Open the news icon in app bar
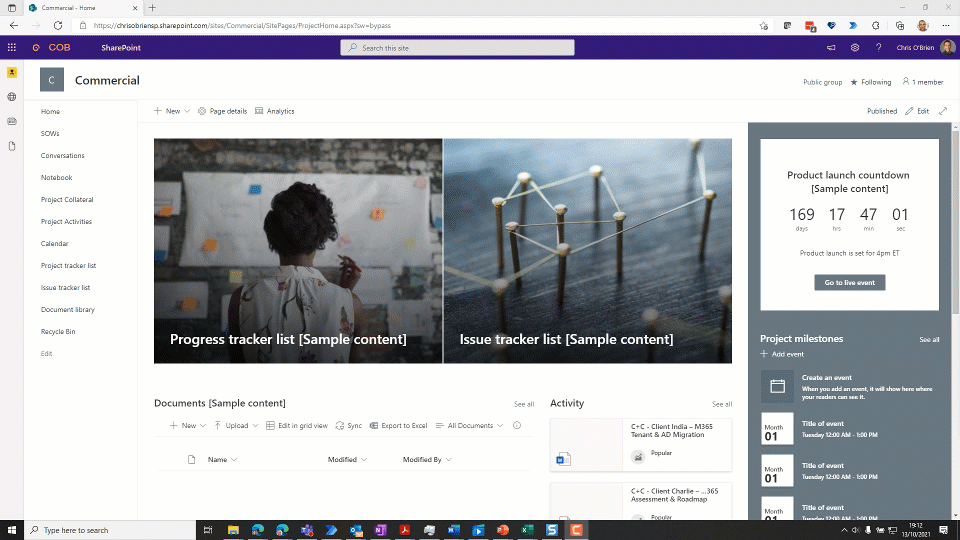This screenshot has height=540, width=960. coord(12,121)
